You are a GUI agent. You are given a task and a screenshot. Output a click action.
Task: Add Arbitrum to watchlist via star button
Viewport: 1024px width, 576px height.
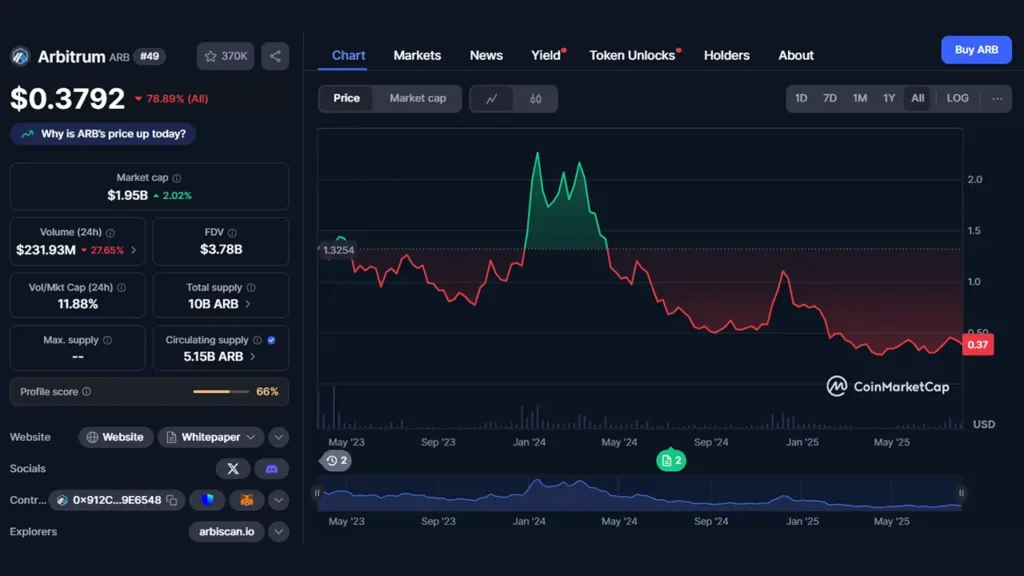(x=225, y=56)
